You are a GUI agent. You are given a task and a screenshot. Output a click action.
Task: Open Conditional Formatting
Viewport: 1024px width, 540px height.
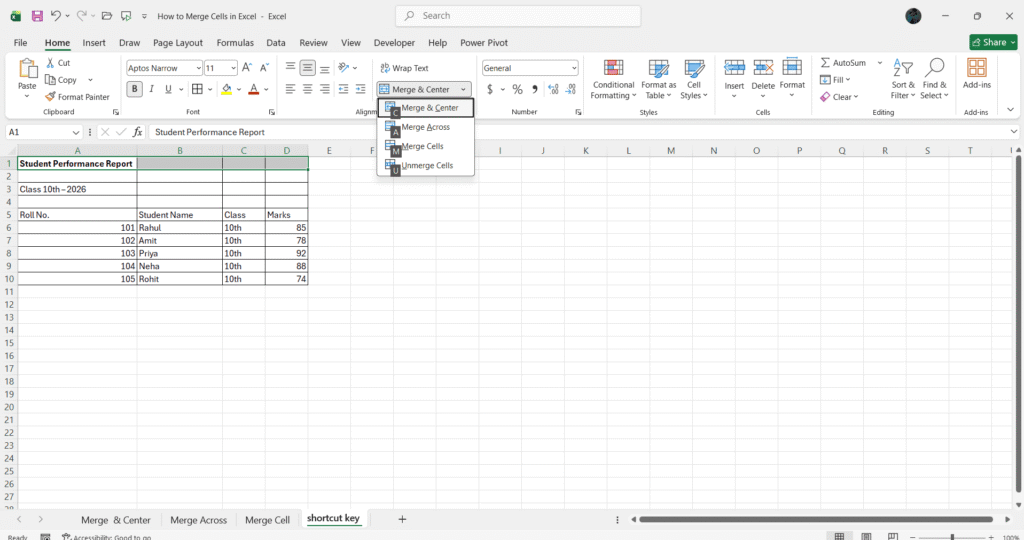tap(613, 80)
